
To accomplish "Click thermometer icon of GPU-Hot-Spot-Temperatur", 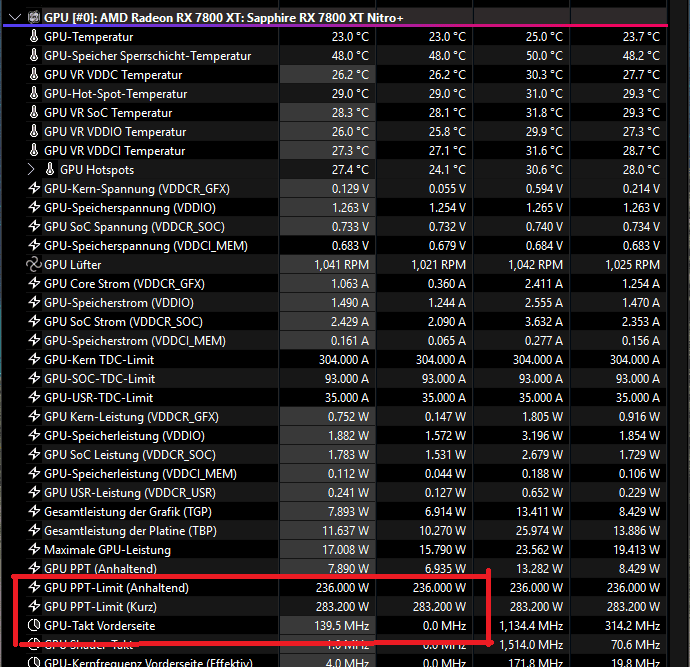I will (x=34, y=93).
